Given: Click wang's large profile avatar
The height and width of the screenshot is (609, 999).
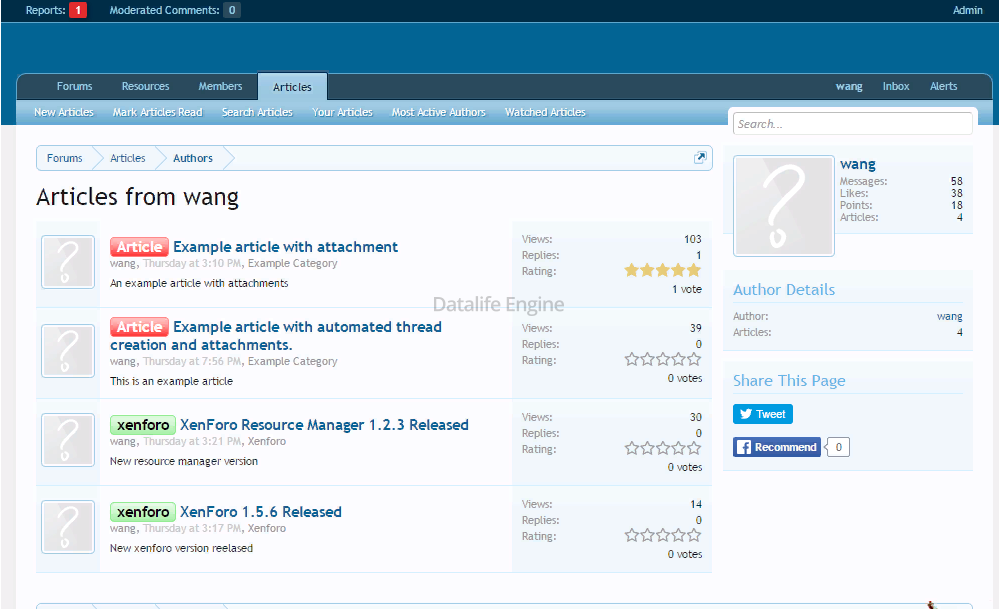Looking at the screenshot, I should coord(784,206).
